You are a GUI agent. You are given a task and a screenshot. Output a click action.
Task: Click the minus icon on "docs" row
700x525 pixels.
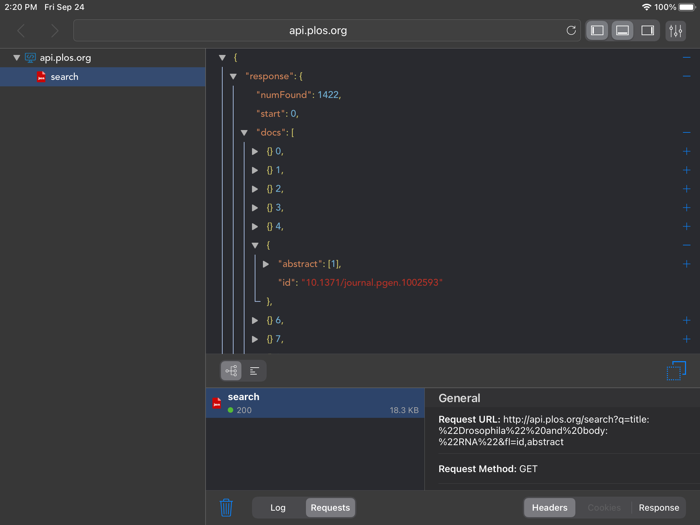[x=687, y=133]
